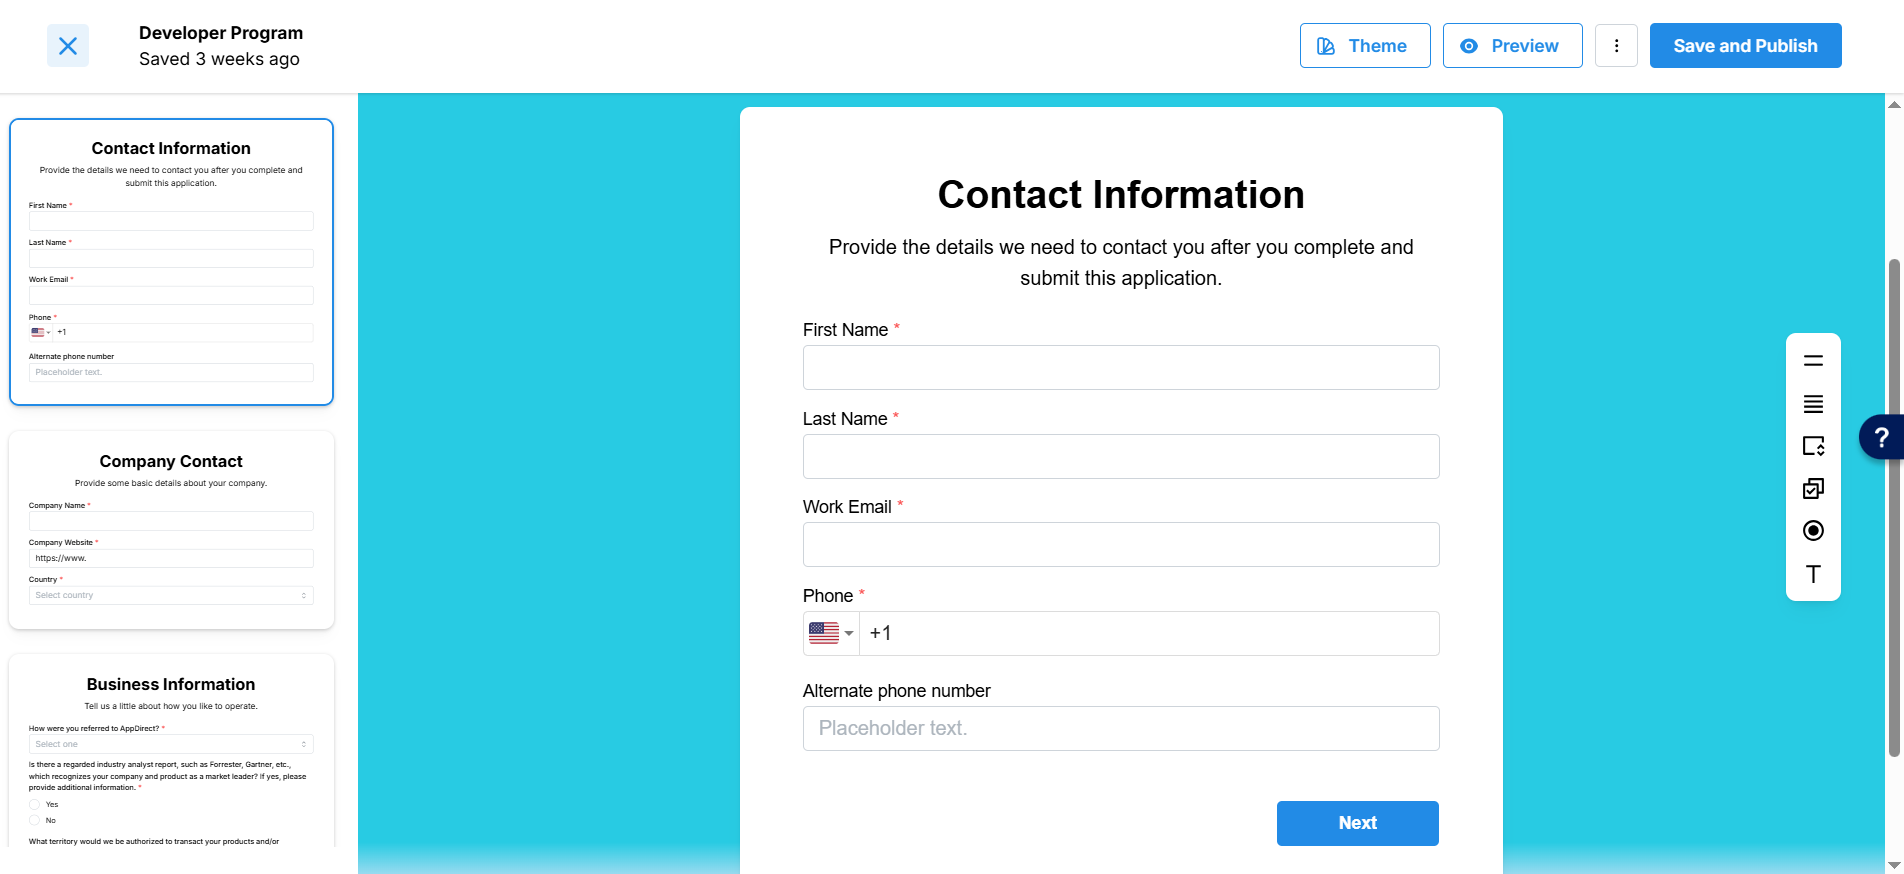Select the No radio in Business Information thumbnail
The height and width of the screenshot is (874, 1904).
(x=35, y=820)
